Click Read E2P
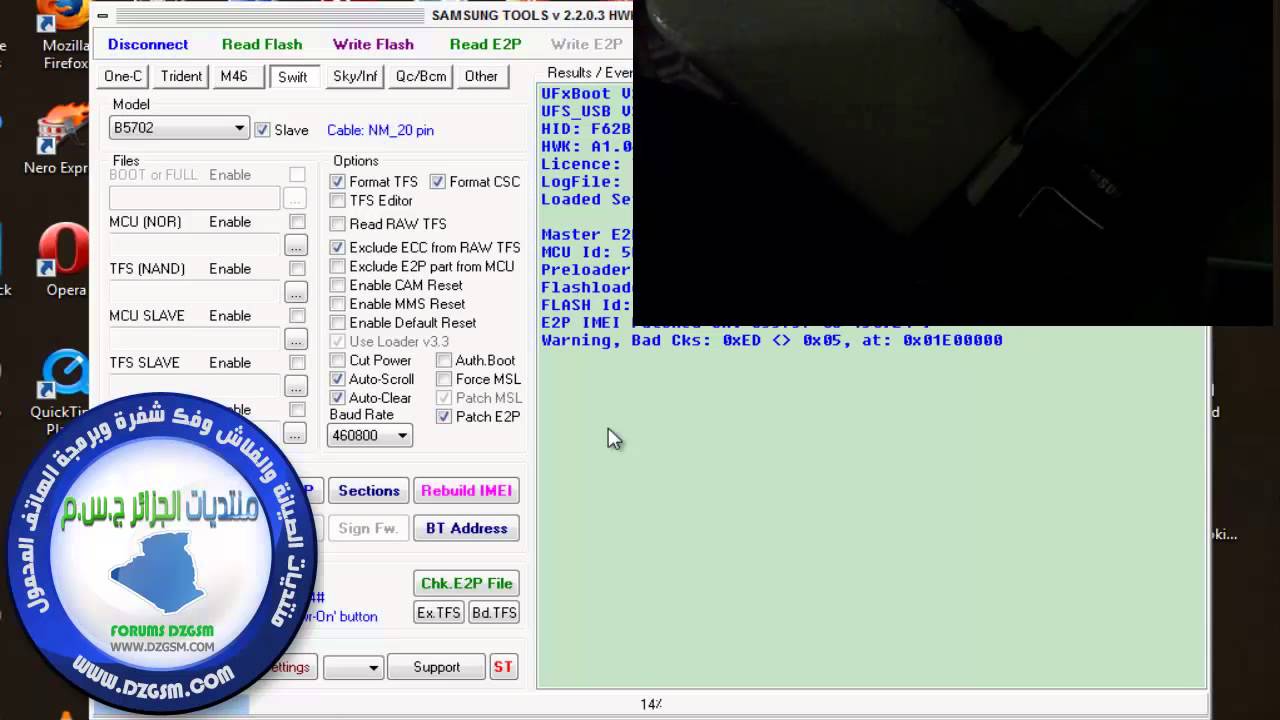The image size is (1280, 720). 485,44
